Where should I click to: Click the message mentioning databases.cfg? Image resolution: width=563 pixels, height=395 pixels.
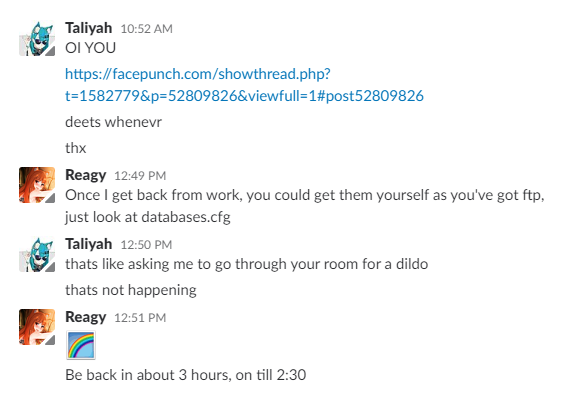coord(304,206)
